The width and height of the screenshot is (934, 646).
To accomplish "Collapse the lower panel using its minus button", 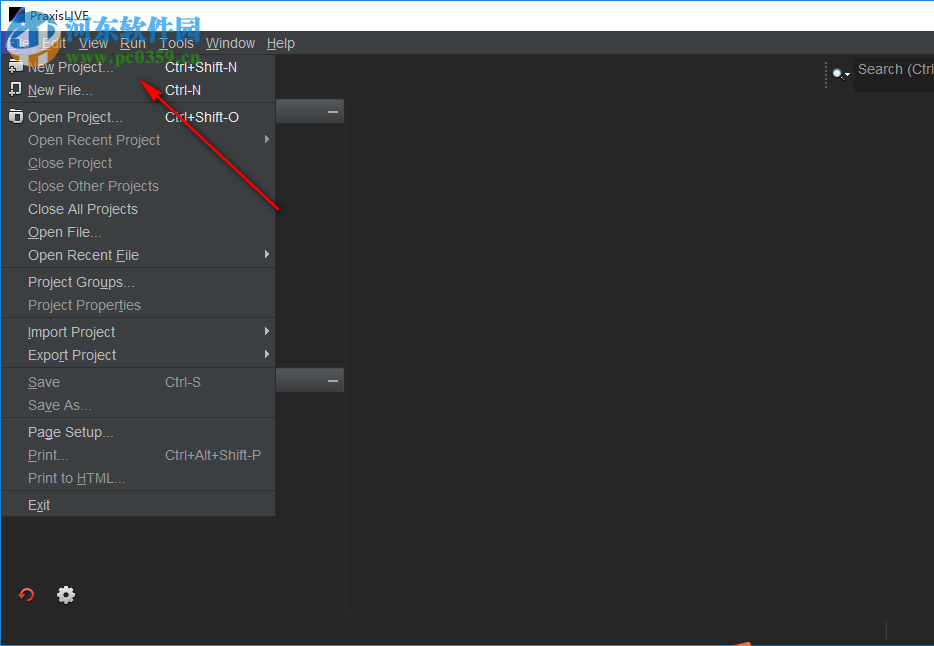I will pyautogui.click(x=333, y=380).
